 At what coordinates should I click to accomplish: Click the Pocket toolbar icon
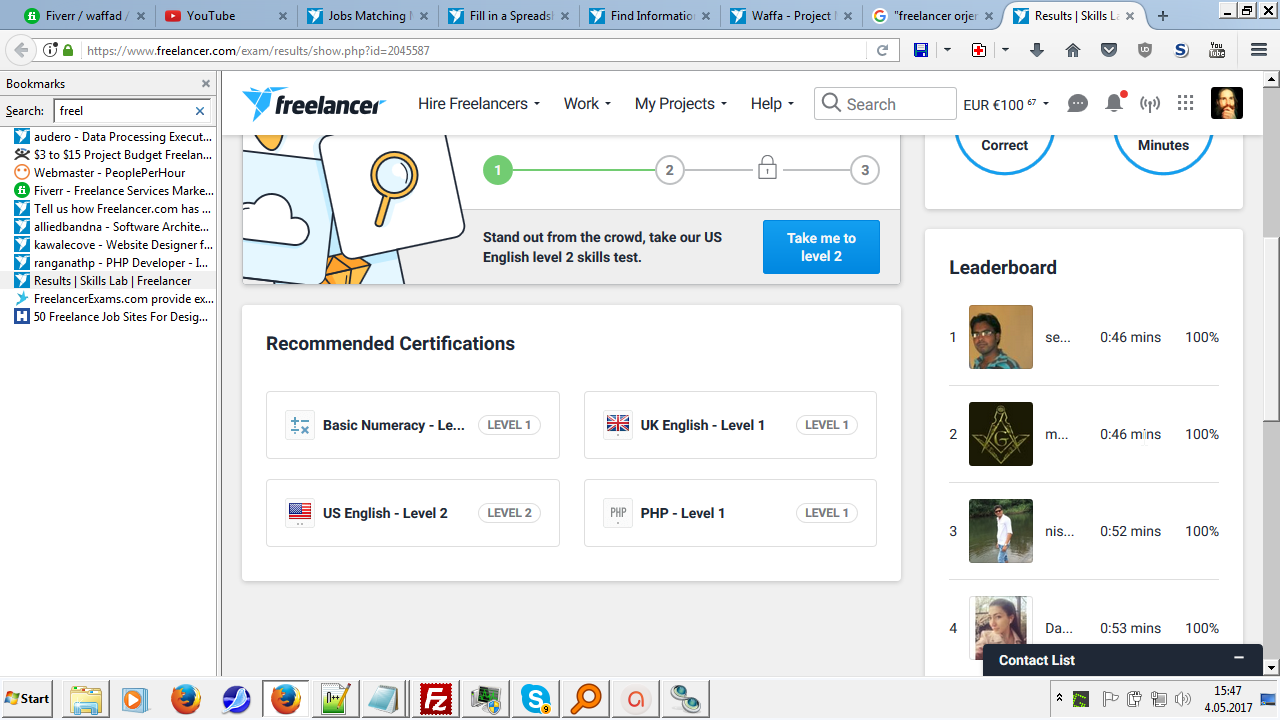click(x=1109, y=51)
